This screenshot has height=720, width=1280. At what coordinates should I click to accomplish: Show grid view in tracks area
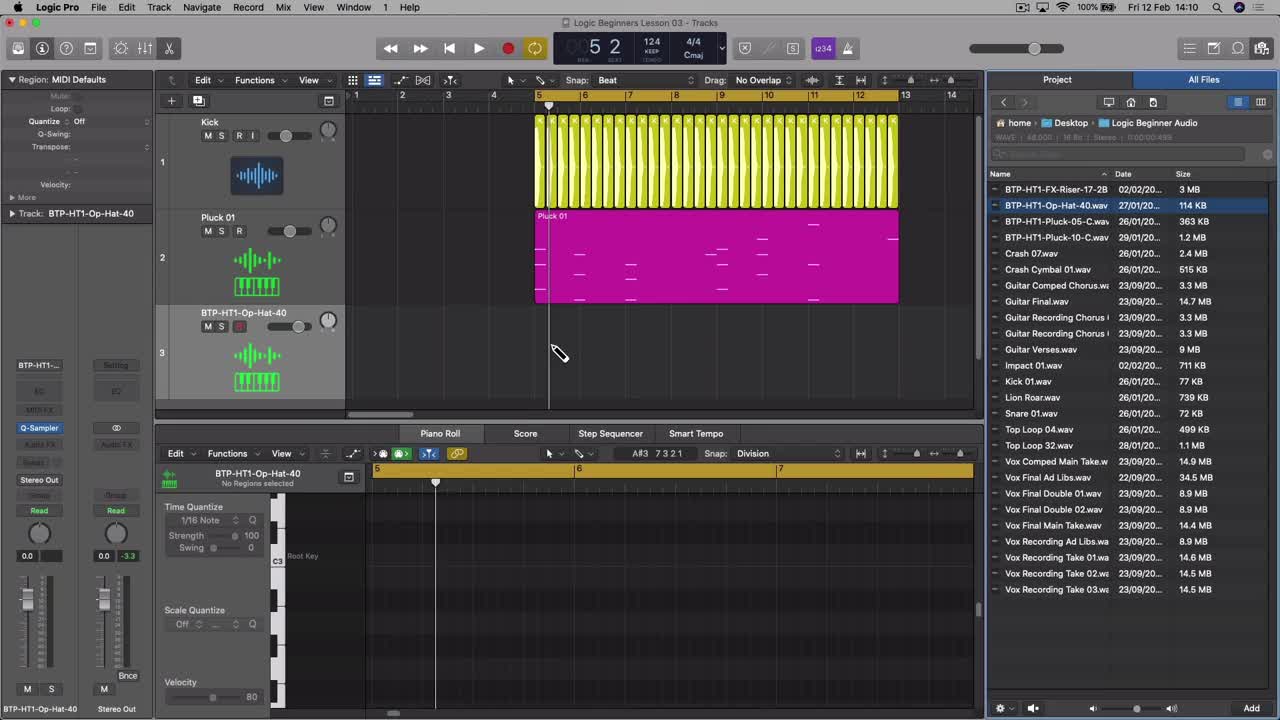click(352, 80)
